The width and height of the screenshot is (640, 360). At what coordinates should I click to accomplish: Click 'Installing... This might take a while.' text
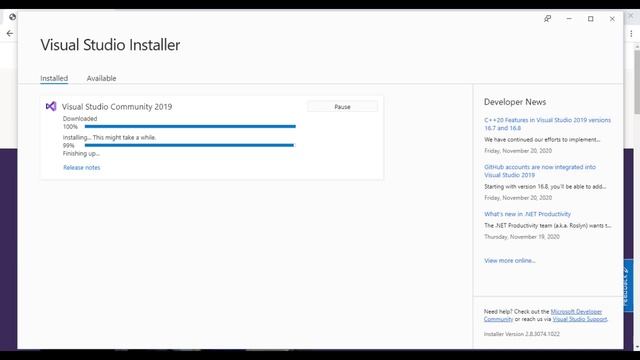[109, 138]
